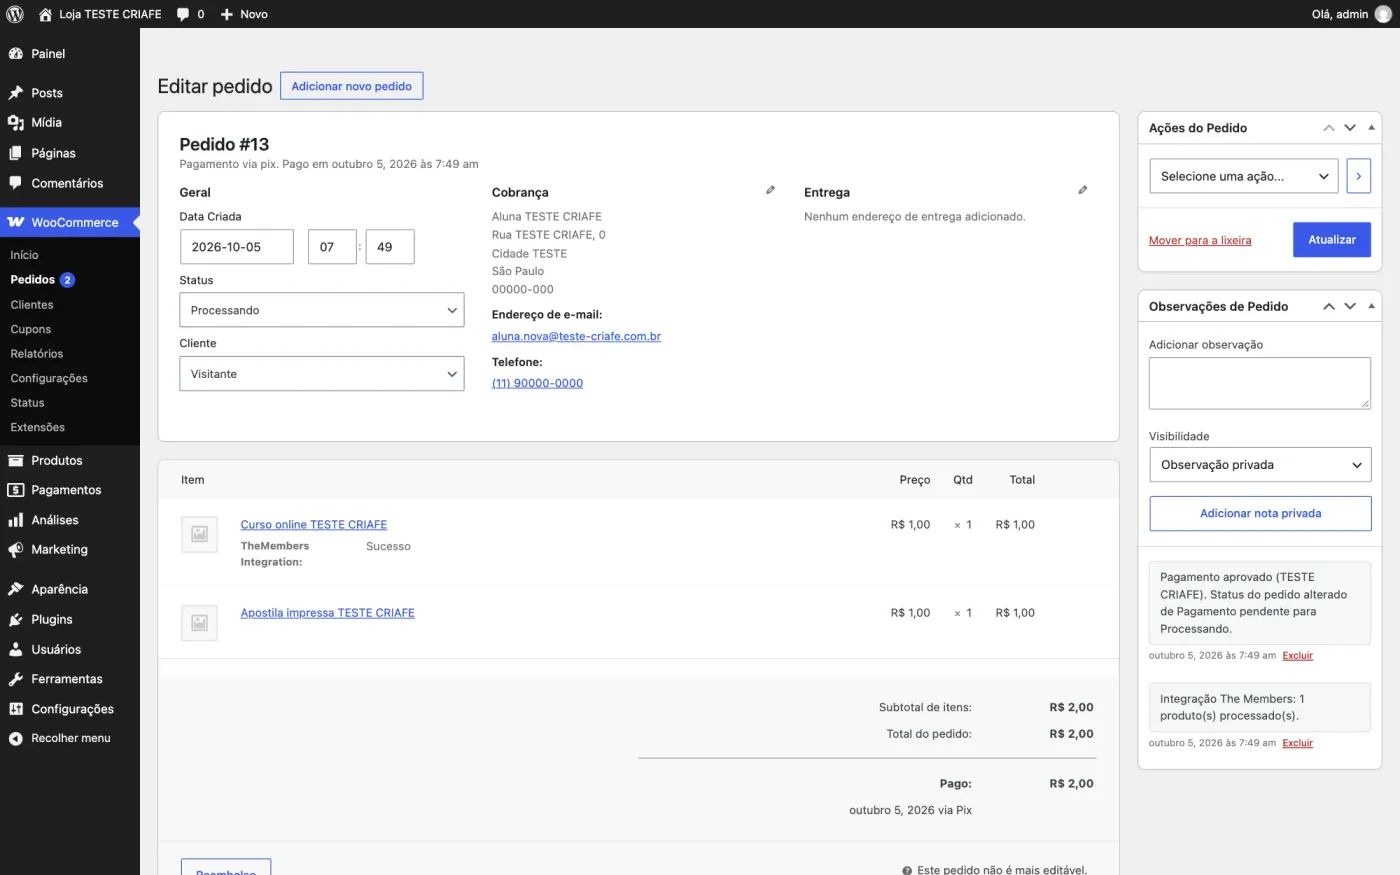Open the Cupons submenu item
Screen dimensions: 1400x875
click(31, 329)
